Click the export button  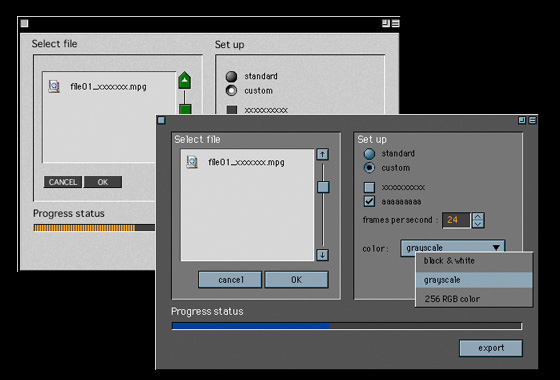tap(491, 348)
